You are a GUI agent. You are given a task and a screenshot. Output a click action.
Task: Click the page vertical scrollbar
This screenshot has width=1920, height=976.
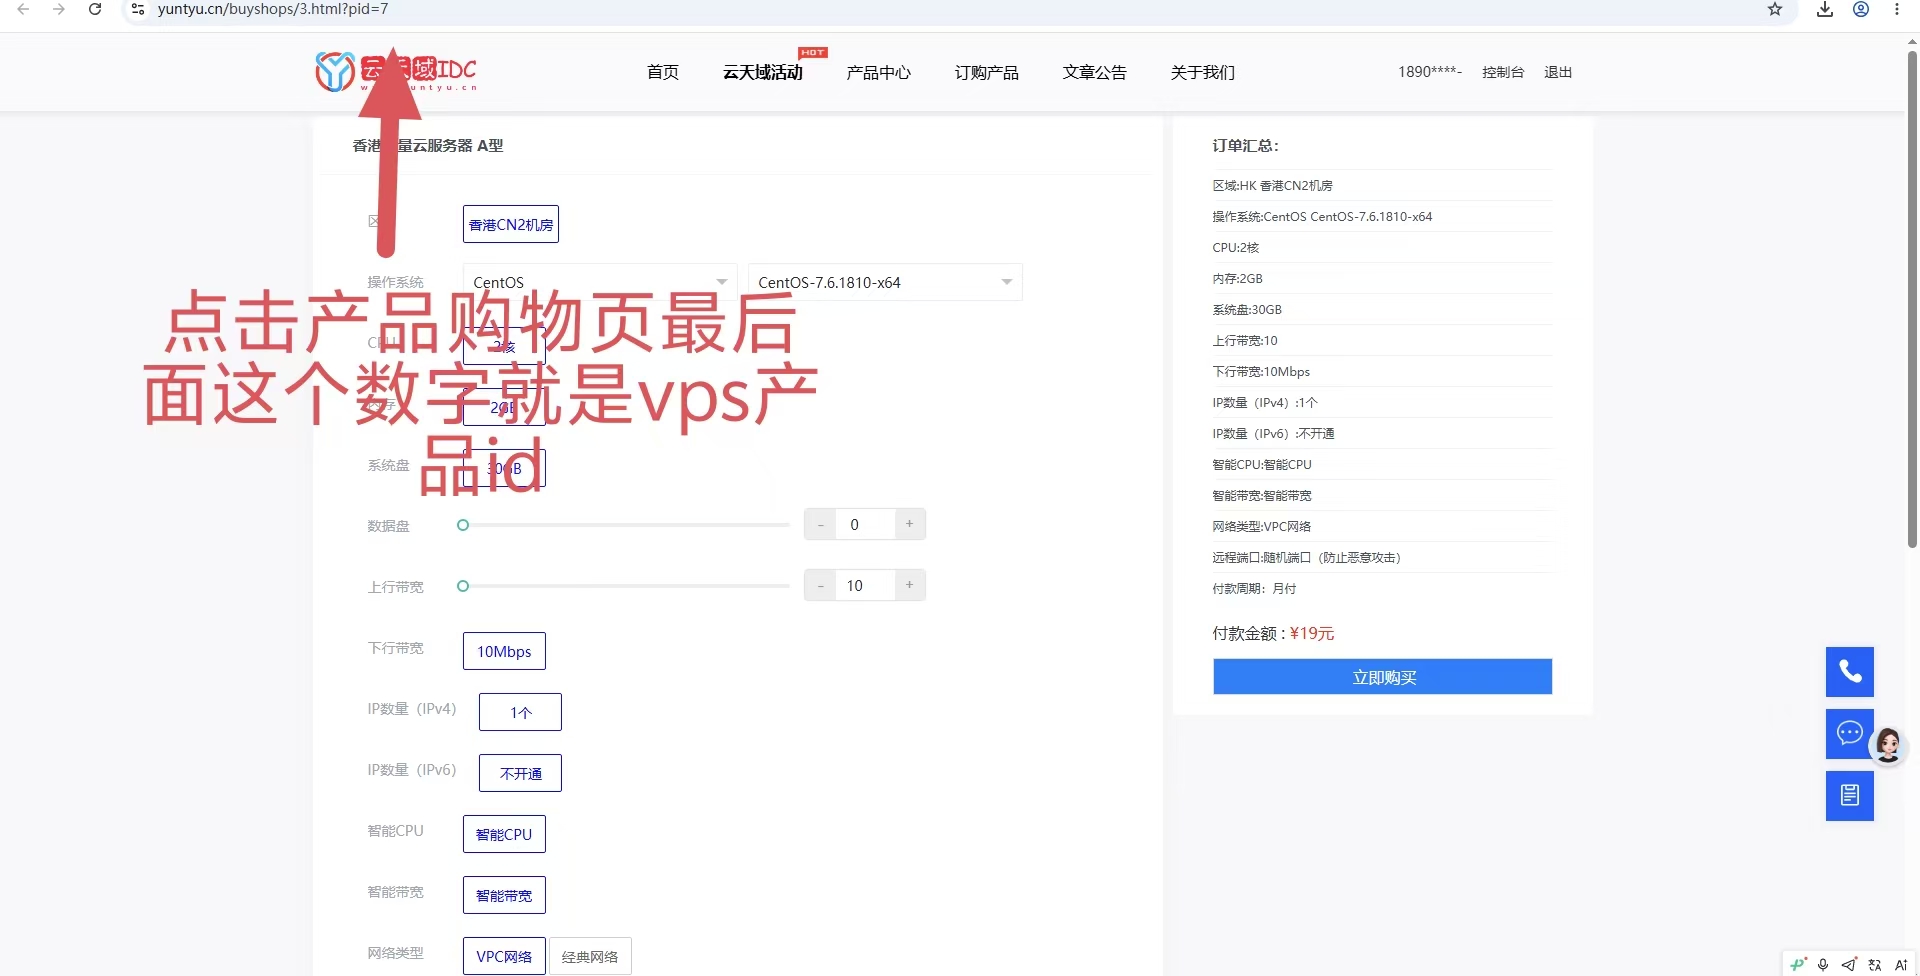[1912, 300]
